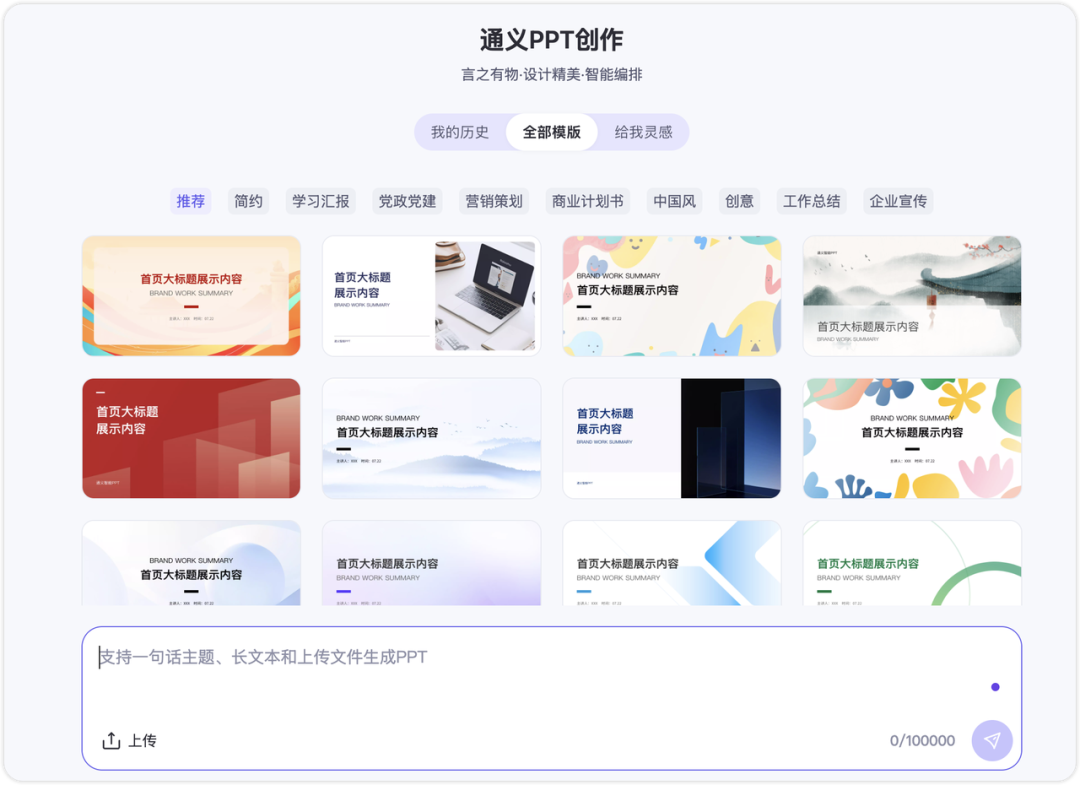Select the blue arrow shapes template

point(672,563)
